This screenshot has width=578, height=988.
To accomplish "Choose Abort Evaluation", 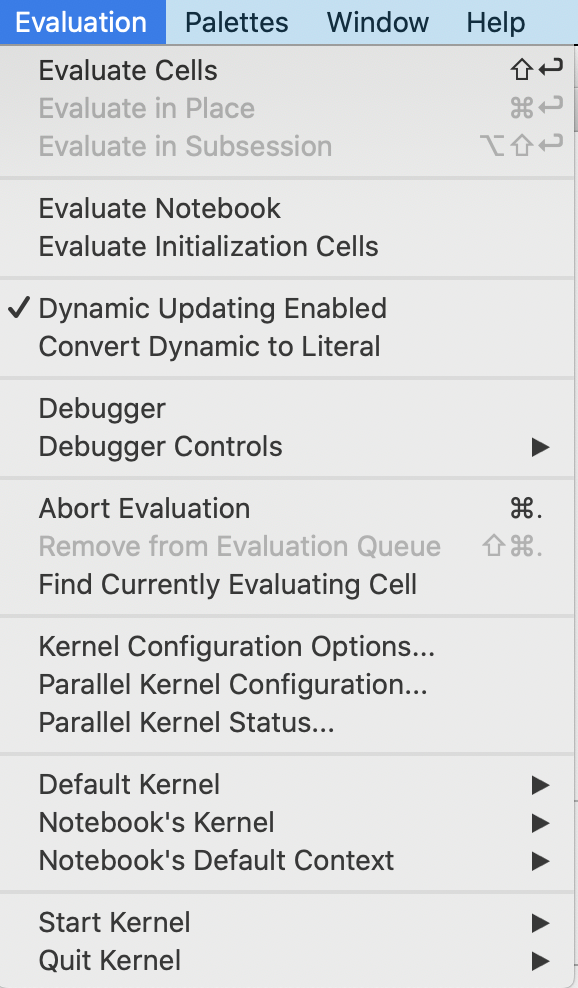I will [144, 508].
